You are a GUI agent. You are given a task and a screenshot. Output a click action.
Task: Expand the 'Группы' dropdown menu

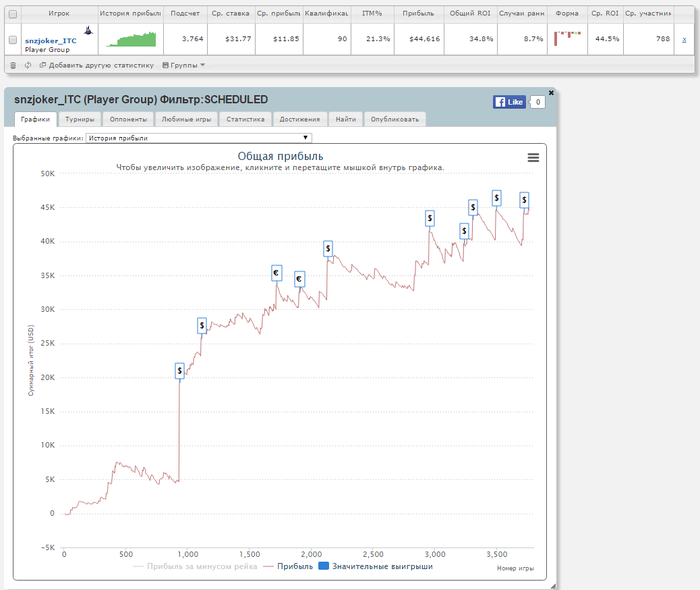[183, 65]
